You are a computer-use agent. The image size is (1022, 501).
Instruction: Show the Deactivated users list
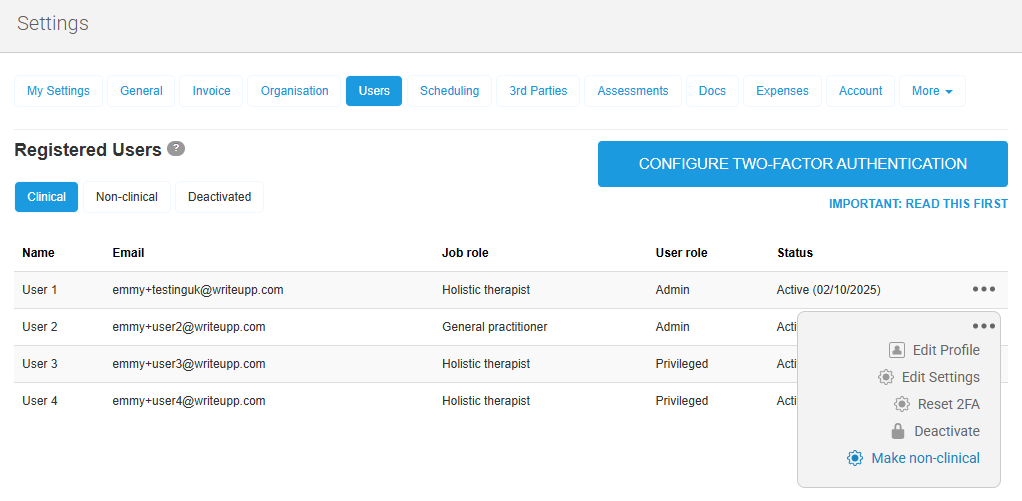click(x=219, y=197)
